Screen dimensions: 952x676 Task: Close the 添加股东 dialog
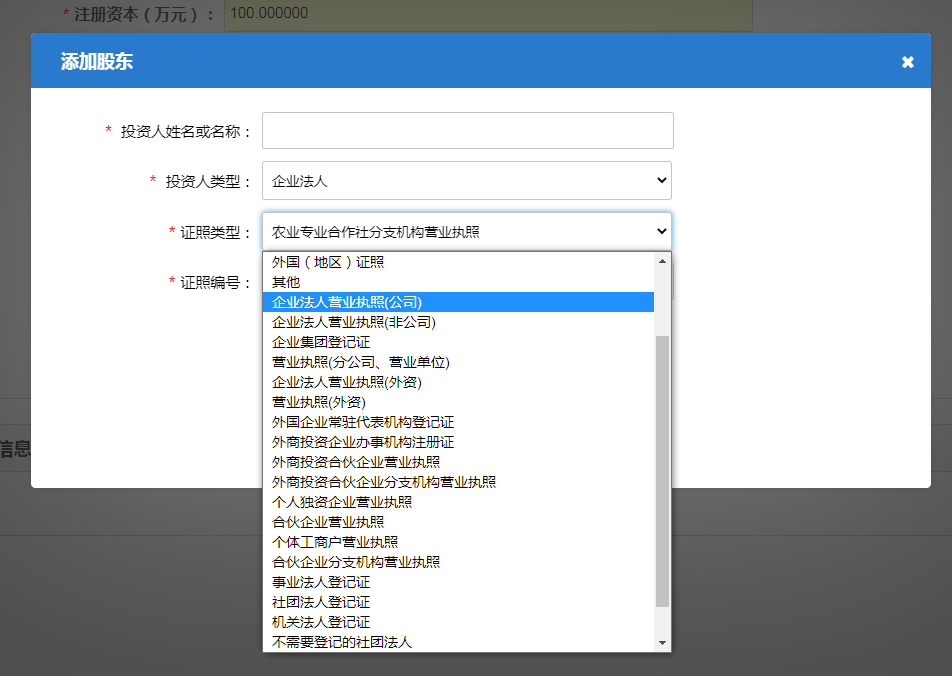pos(907,61)
